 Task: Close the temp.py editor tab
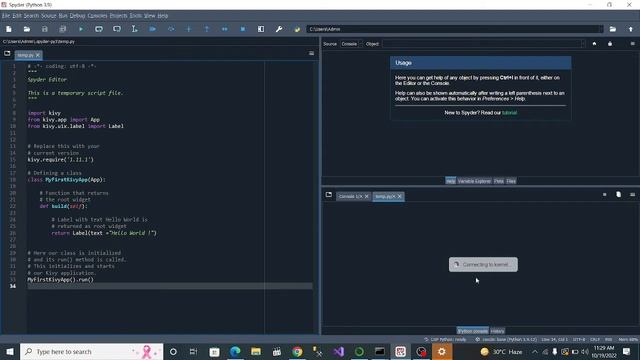[38, 55]
